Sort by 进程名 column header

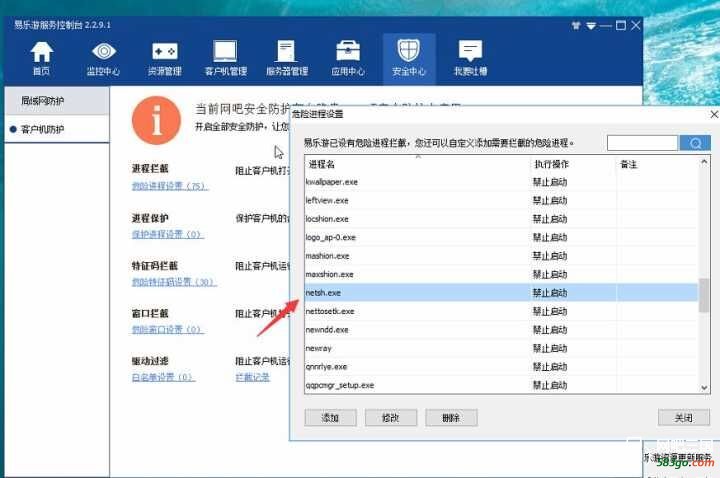pos(417,164)
